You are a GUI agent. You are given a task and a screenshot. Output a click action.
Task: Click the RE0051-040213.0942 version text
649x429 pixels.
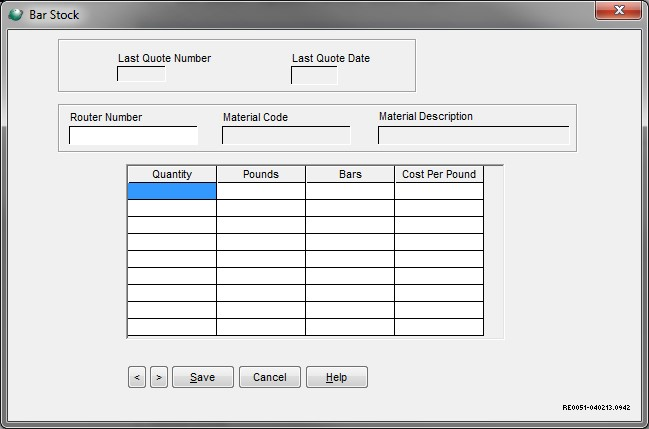[x=596, y=407]
